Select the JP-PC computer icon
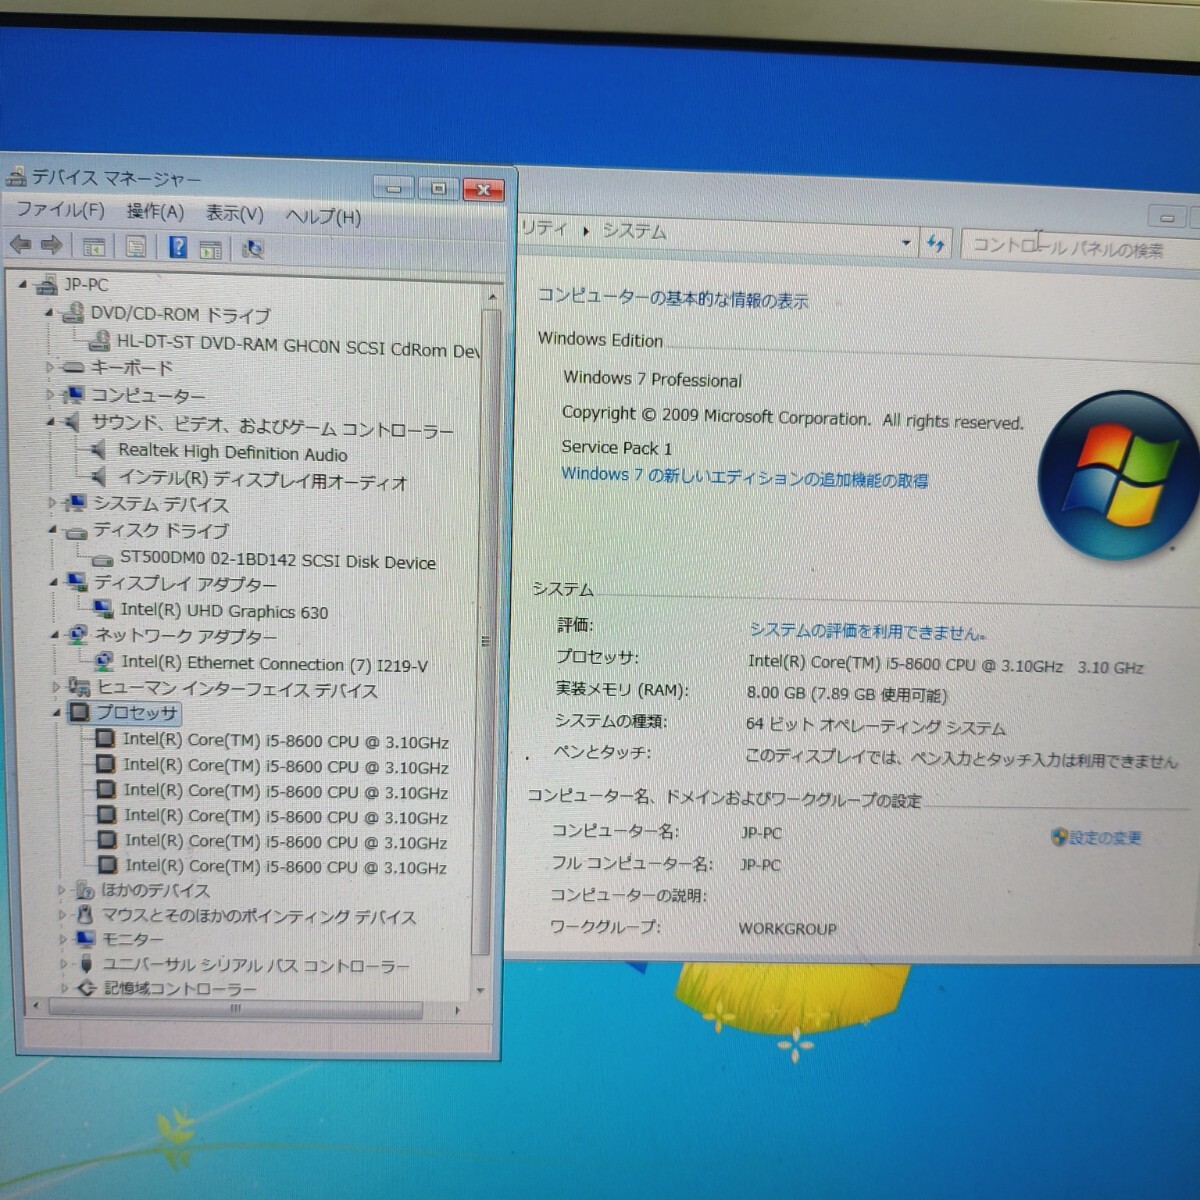This screenshot has width=1200, height=1200. [46, 285]
